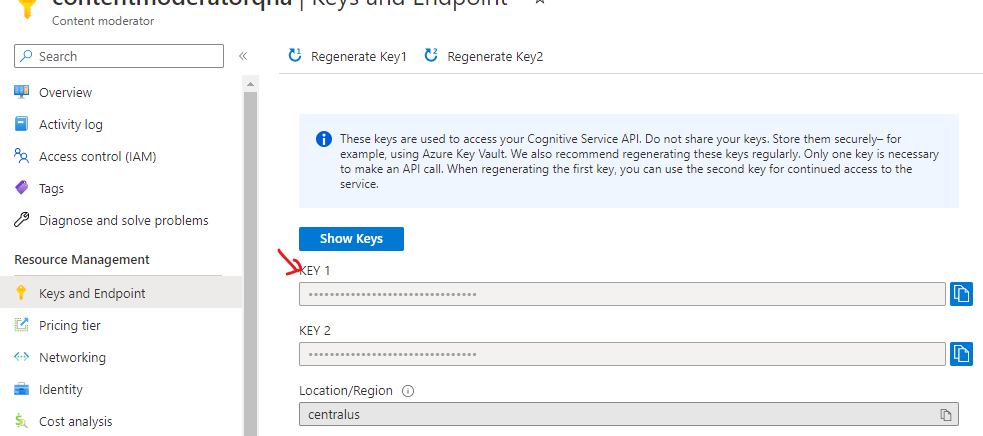This screenshot has height=436, width=983.
Task: Click the Regenerate Key2 refresh icon
Action: tap(431, 56)
